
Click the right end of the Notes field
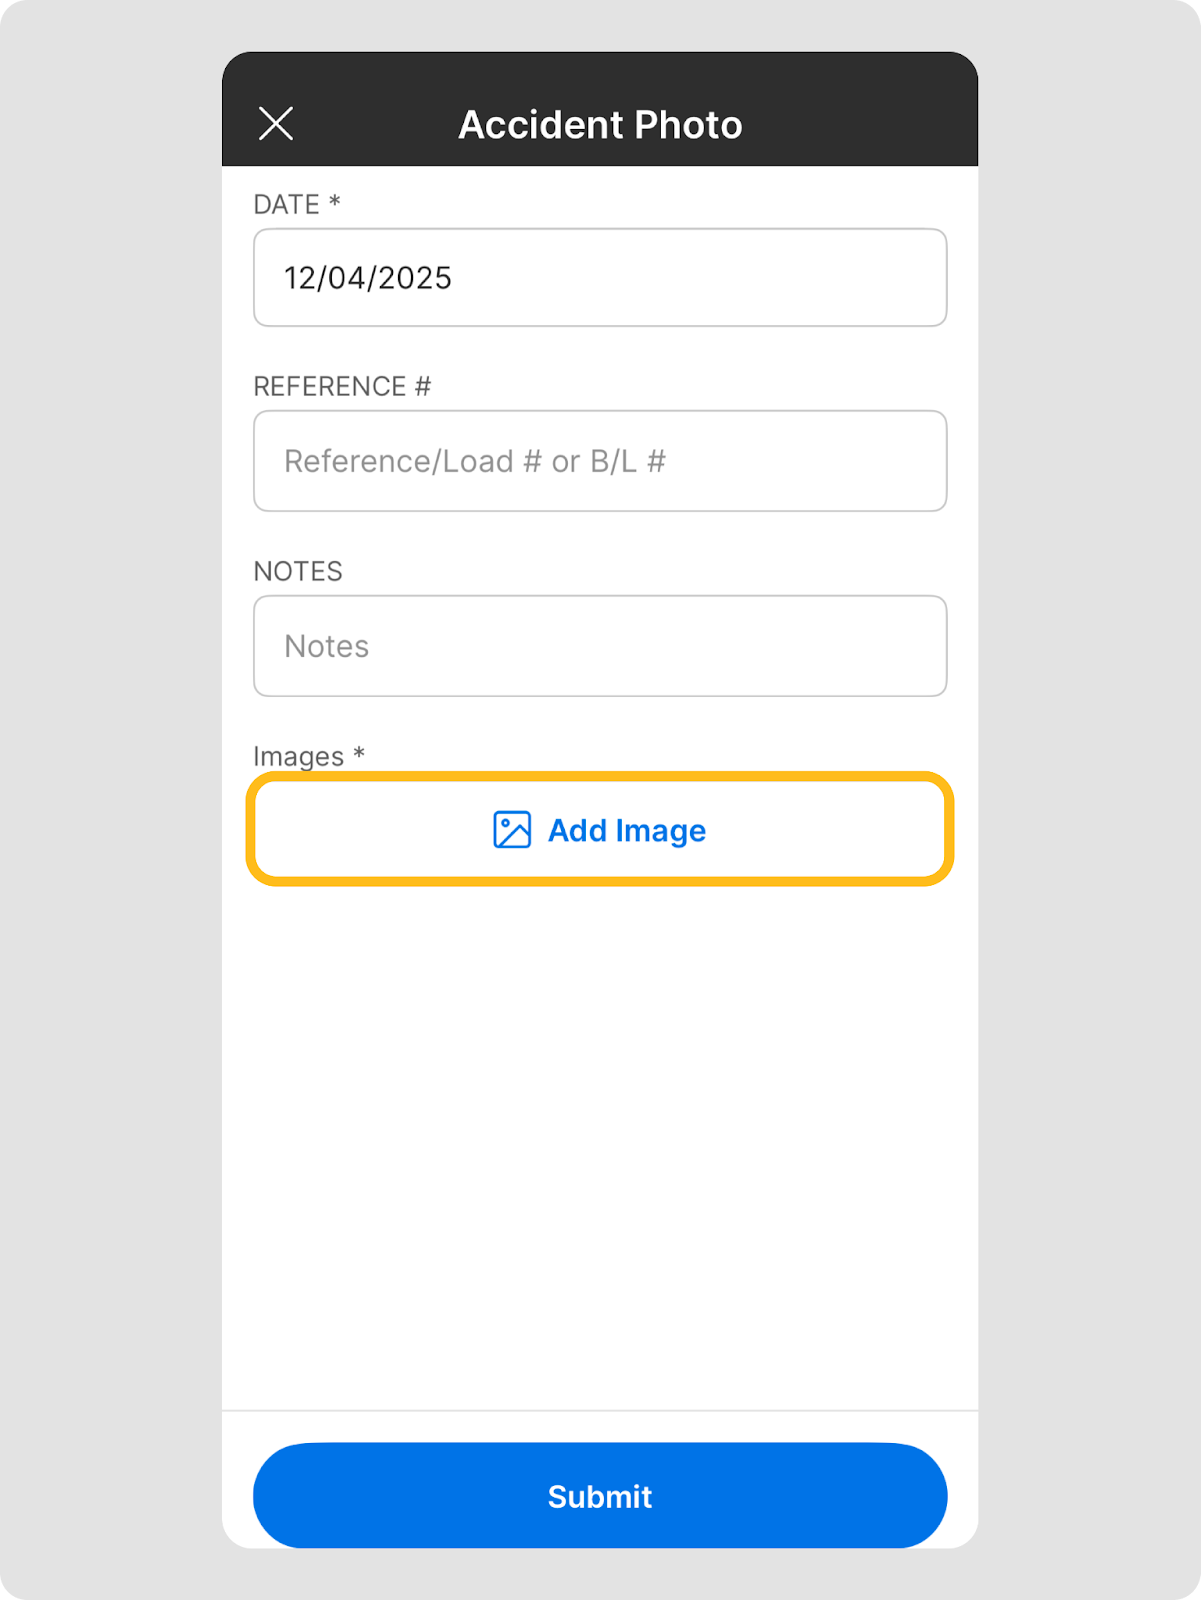click(900, 646)
